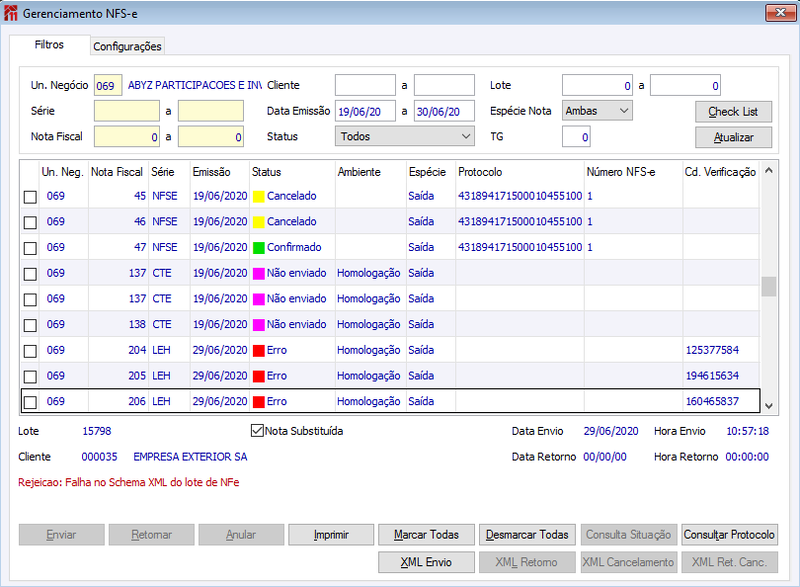
Task: Click the XML Envio button
Action: coord(426,562)
